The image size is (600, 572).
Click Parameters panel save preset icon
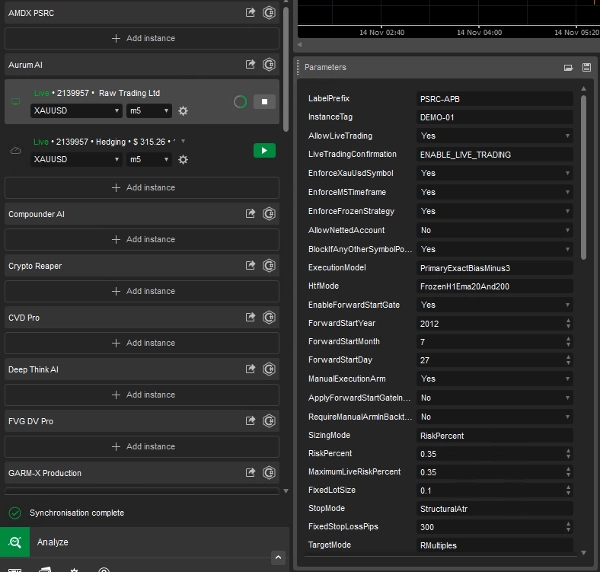pyautogui.click(x=587, y=67)
